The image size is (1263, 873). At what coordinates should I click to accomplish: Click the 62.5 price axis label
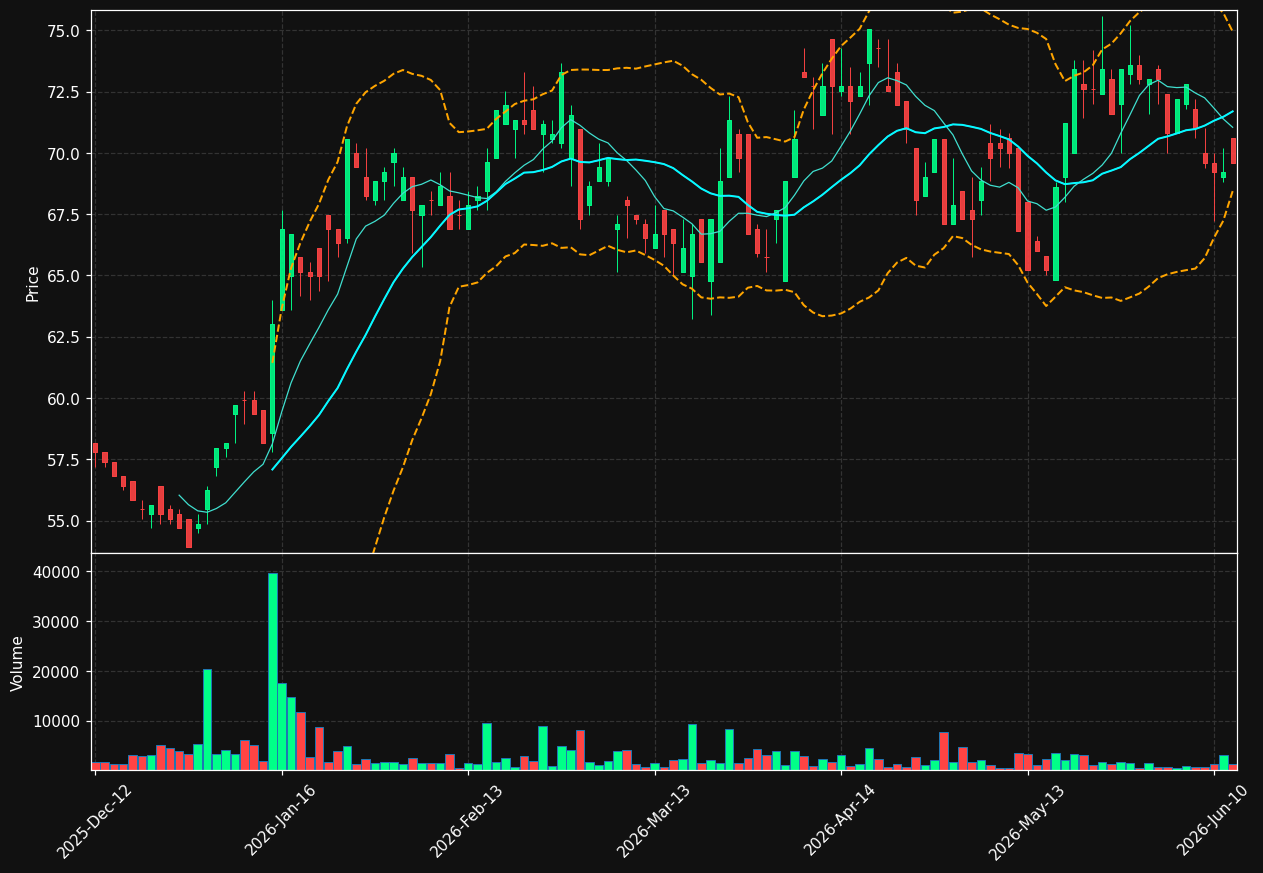click(63, 338)
